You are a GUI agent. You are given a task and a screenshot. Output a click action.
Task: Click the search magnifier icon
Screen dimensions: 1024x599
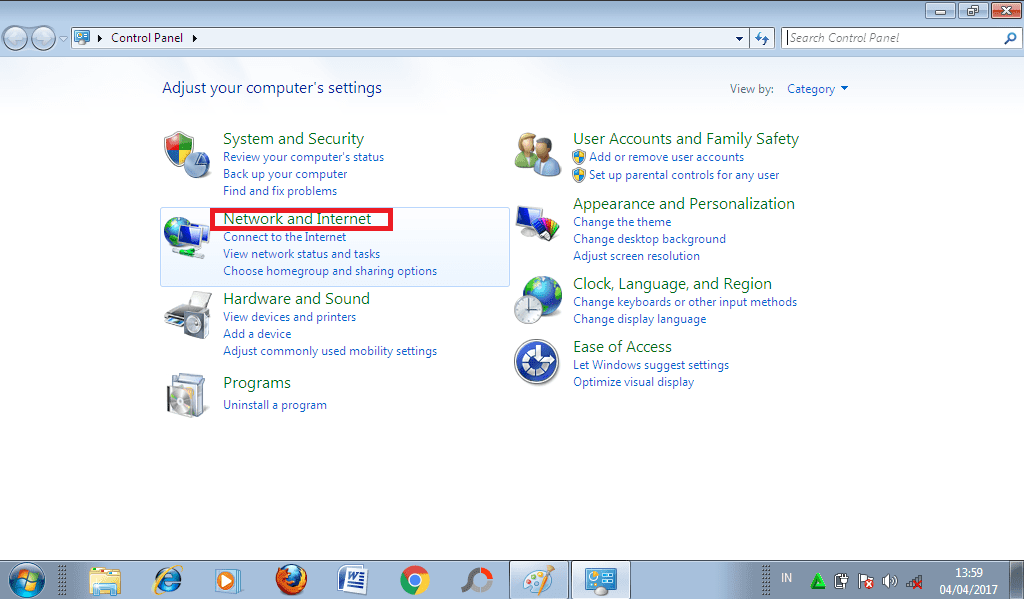coord(1010,39)
